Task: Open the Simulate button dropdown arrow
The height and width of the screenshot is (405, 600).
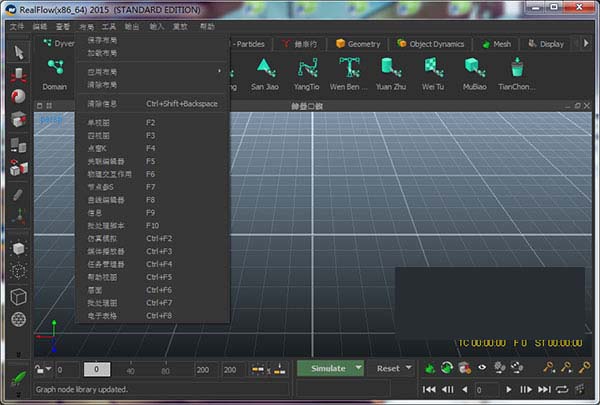Action: point(358,368)
